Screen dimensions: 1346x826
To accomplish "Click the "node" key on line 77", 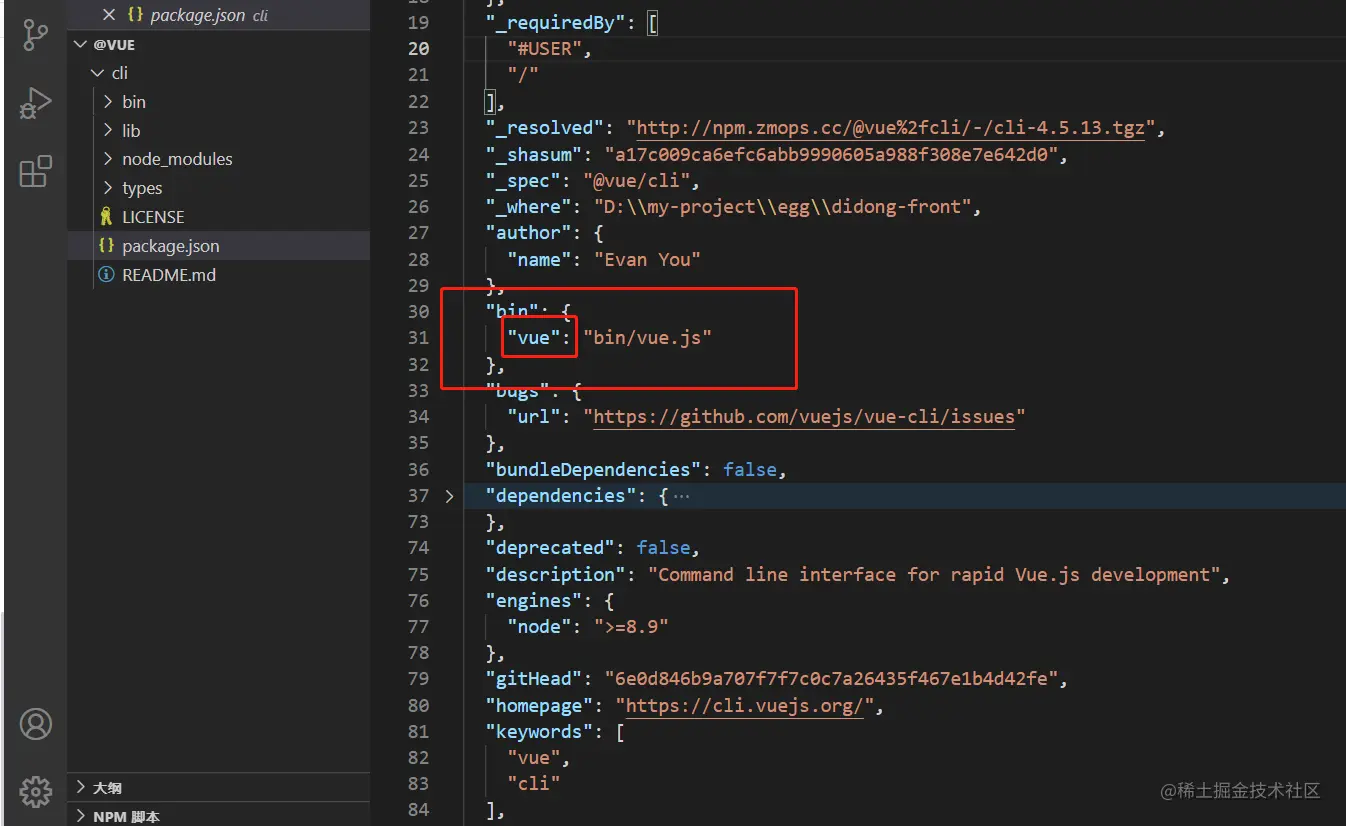I will (x=539, y=627).
